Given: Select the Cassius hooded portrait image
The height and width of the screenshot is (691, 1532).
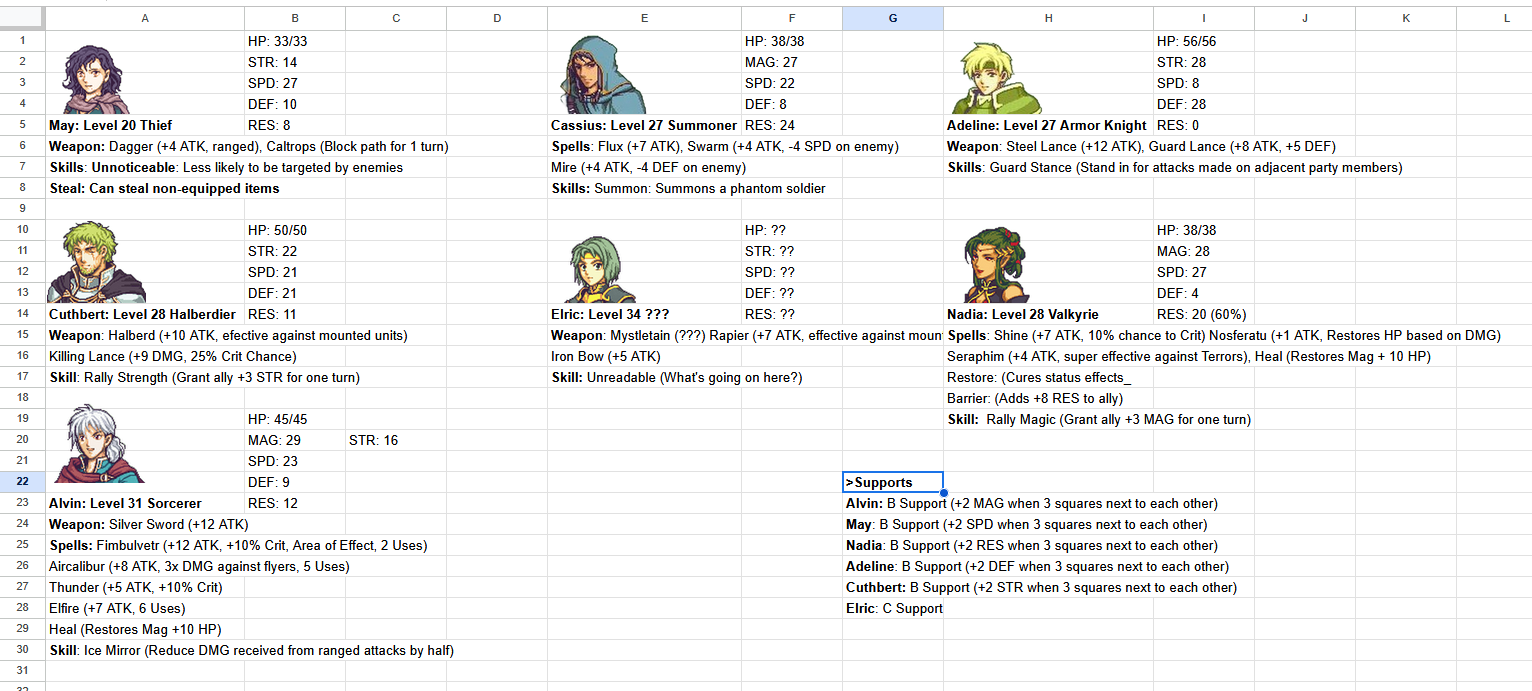Looking at the screenshot, I should point(603,75).
